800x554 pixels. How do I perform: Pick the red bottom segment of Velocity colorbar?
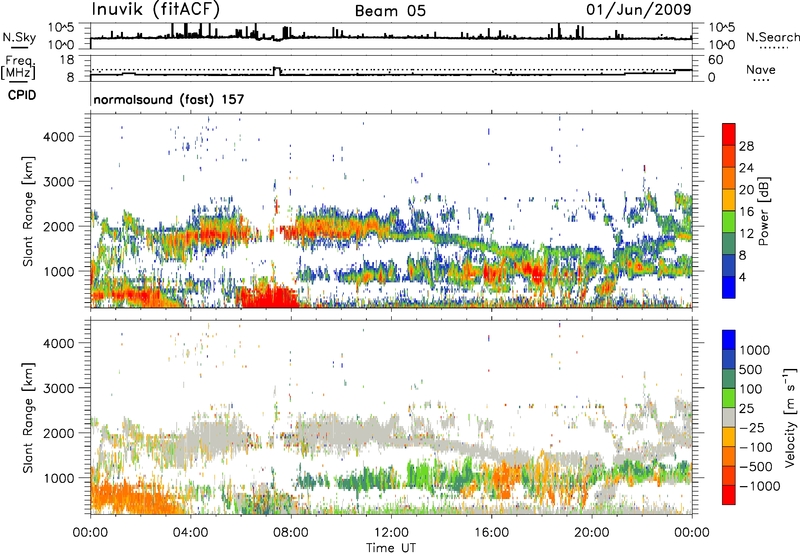tap(729, 495)
